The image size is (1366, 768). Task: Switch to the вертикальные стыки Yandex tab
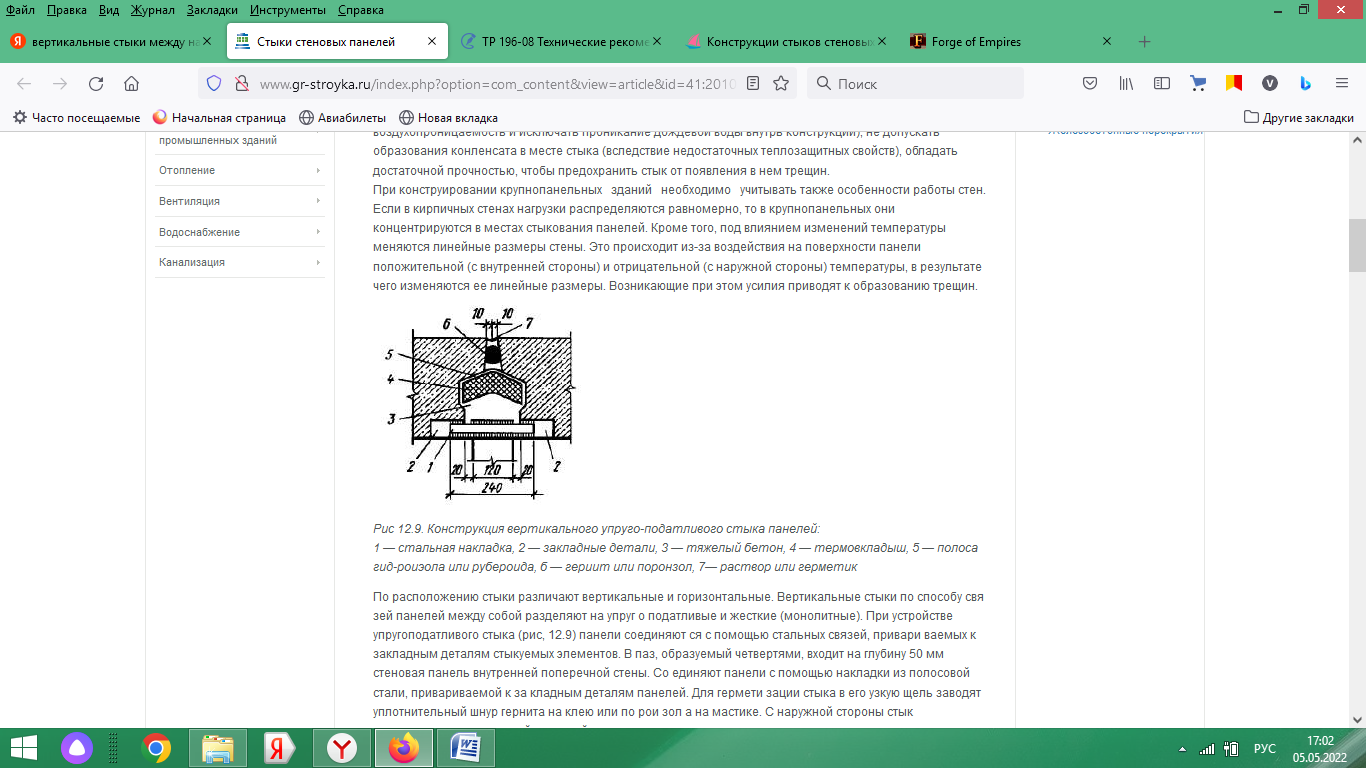coord(112,42)
